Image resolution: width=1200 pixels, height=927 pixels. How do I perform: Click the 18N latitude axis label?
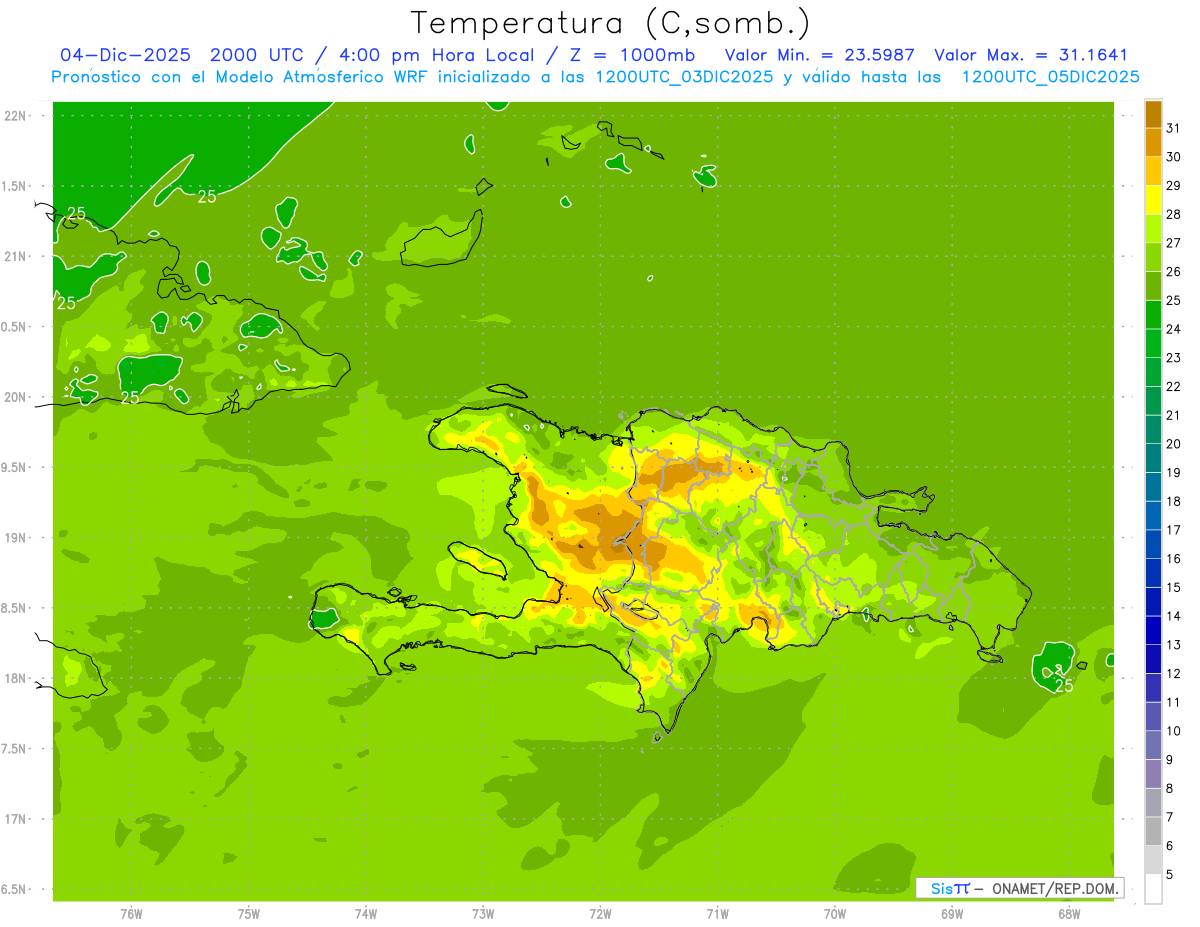15,678
